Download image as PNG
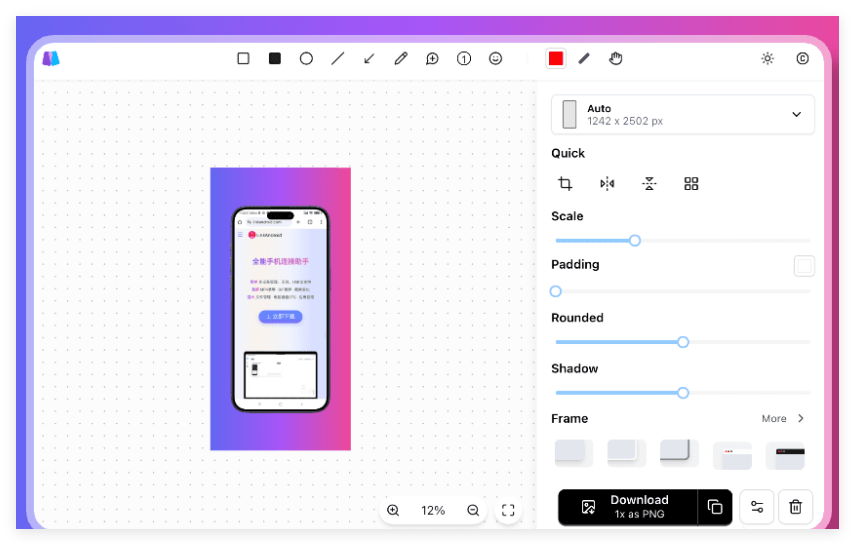 click(628, 507)
